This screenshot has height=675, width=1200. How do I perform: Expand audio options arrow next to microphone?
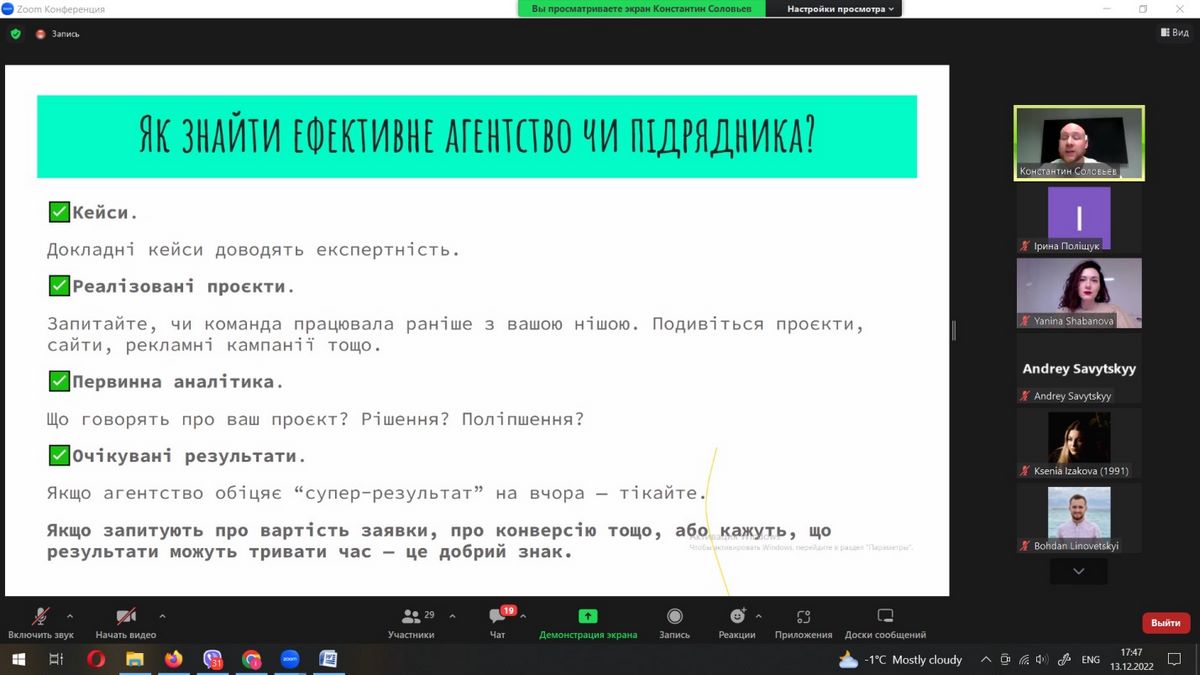coord(70,616)
